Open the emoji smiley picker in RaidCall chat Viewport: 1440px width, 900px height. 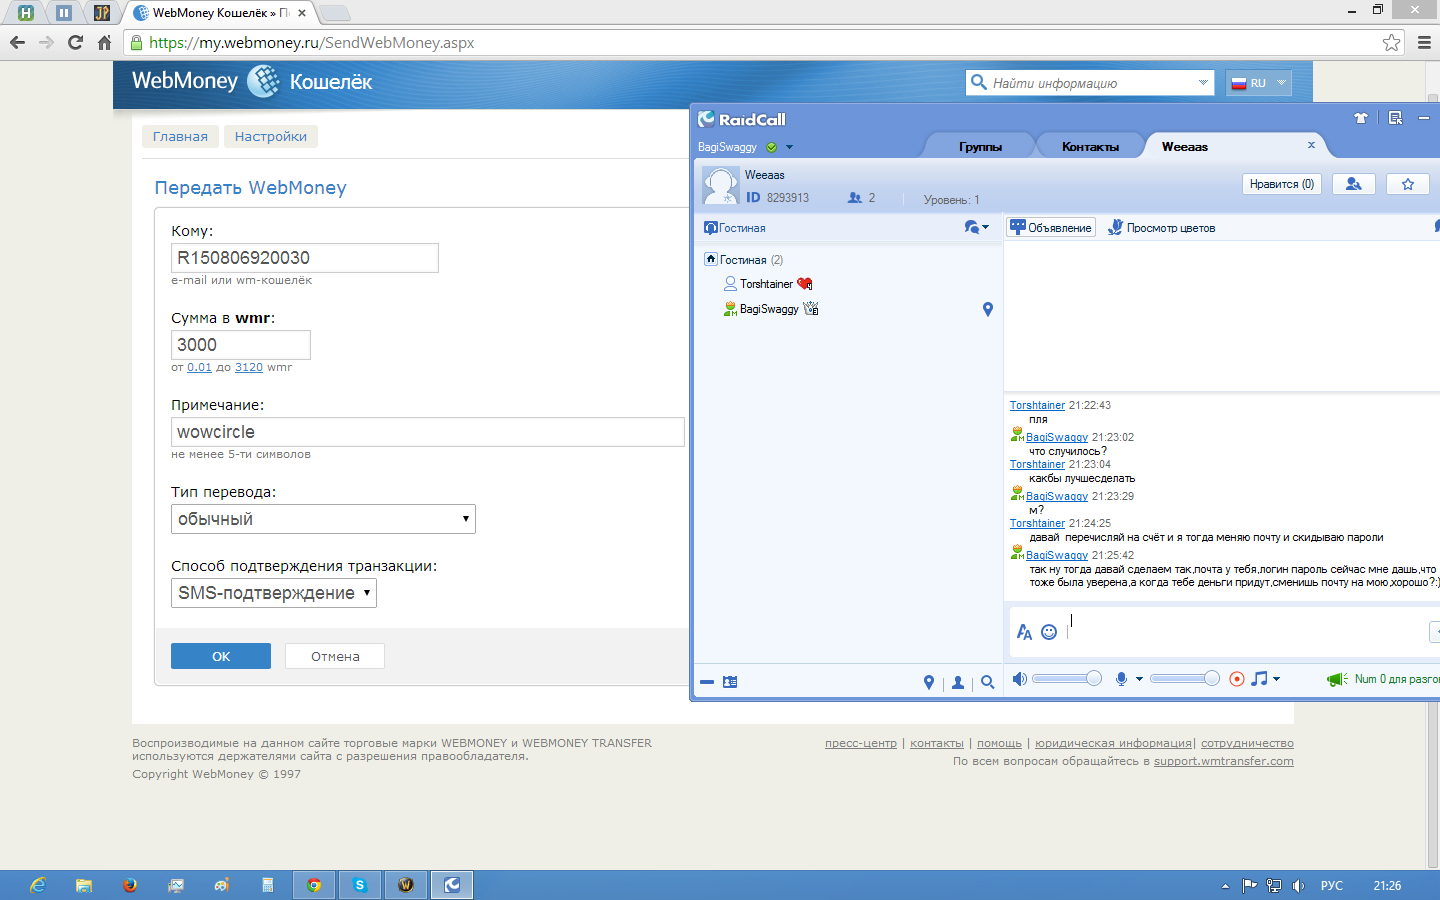tap(1049, 632)
